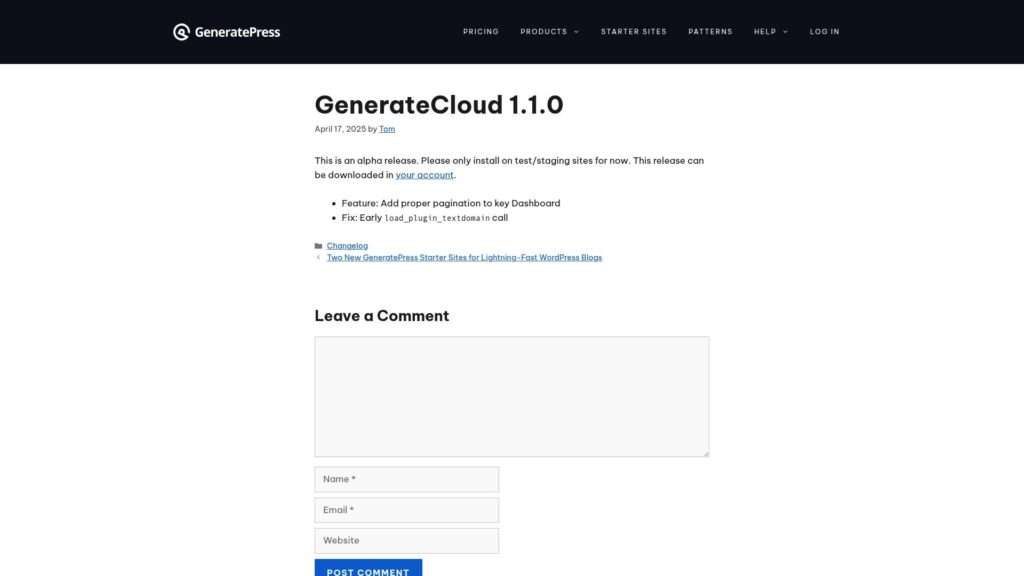Open author Tom's profile link
The width and height of the screenshot is (1024, 576).
(387, 129)
